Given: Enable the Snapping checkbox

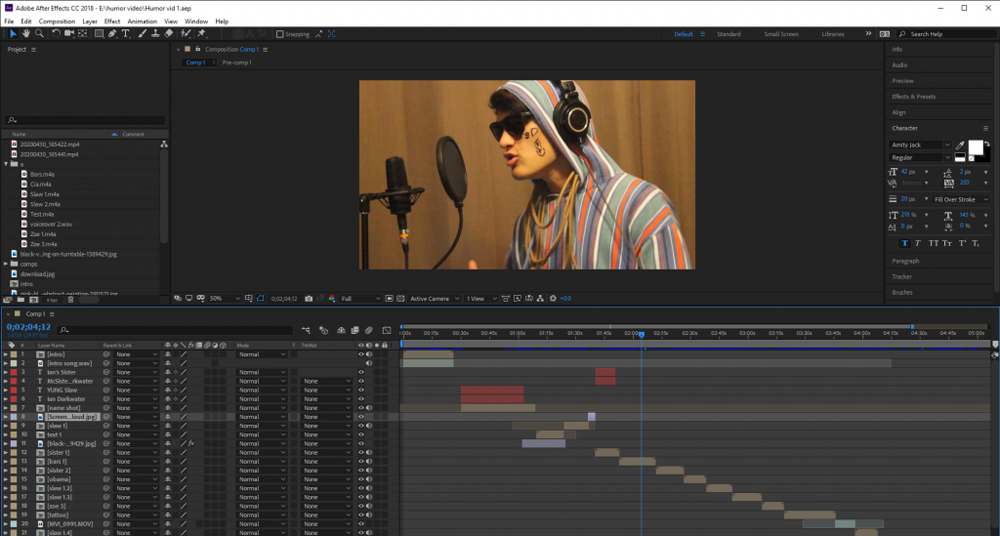Looking at the screenshot, I should point(281,34).
